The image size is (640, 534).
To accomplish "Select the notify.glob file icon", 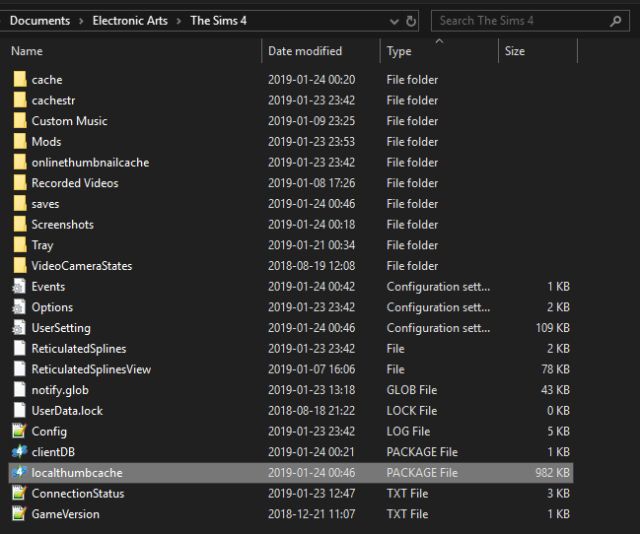I will tap(20, 389).
